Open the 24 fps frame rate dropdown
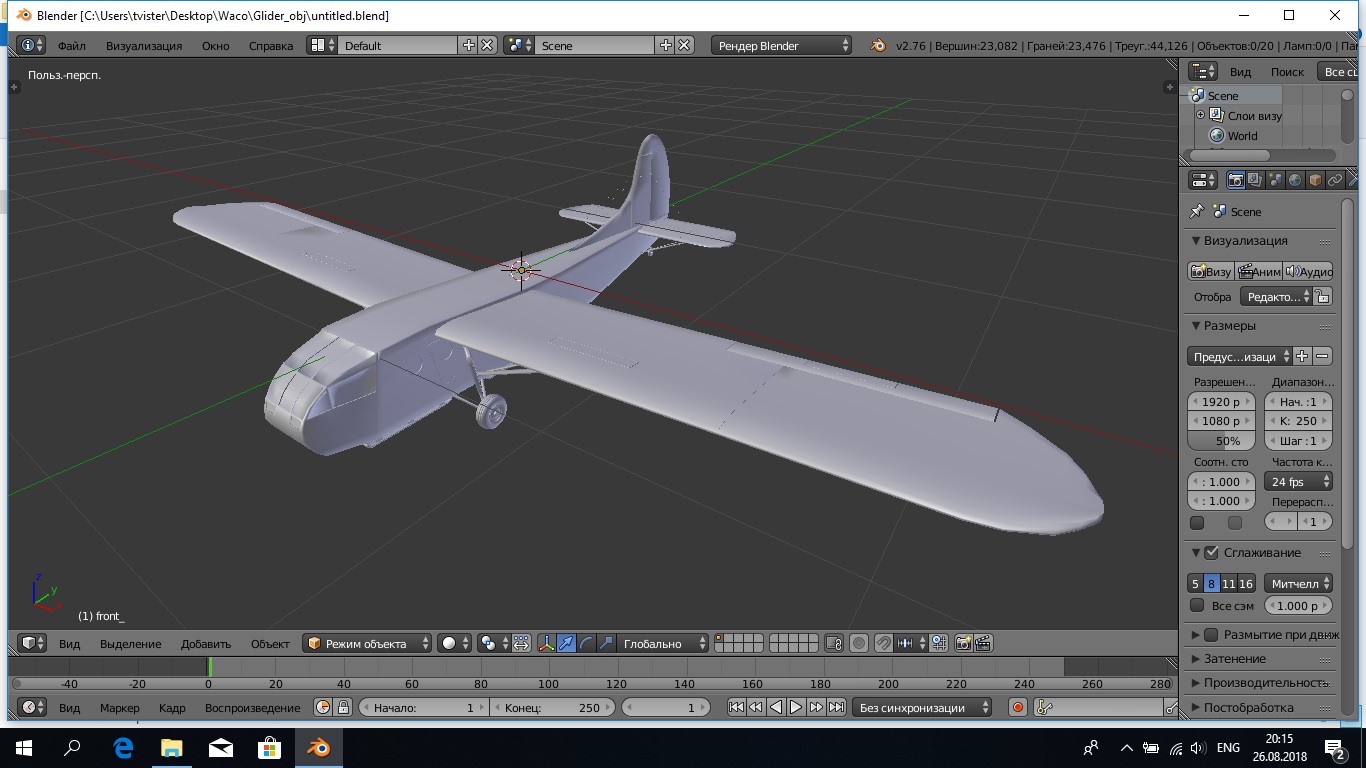This screenshot has height=768, width=1366. point(1299,481)
